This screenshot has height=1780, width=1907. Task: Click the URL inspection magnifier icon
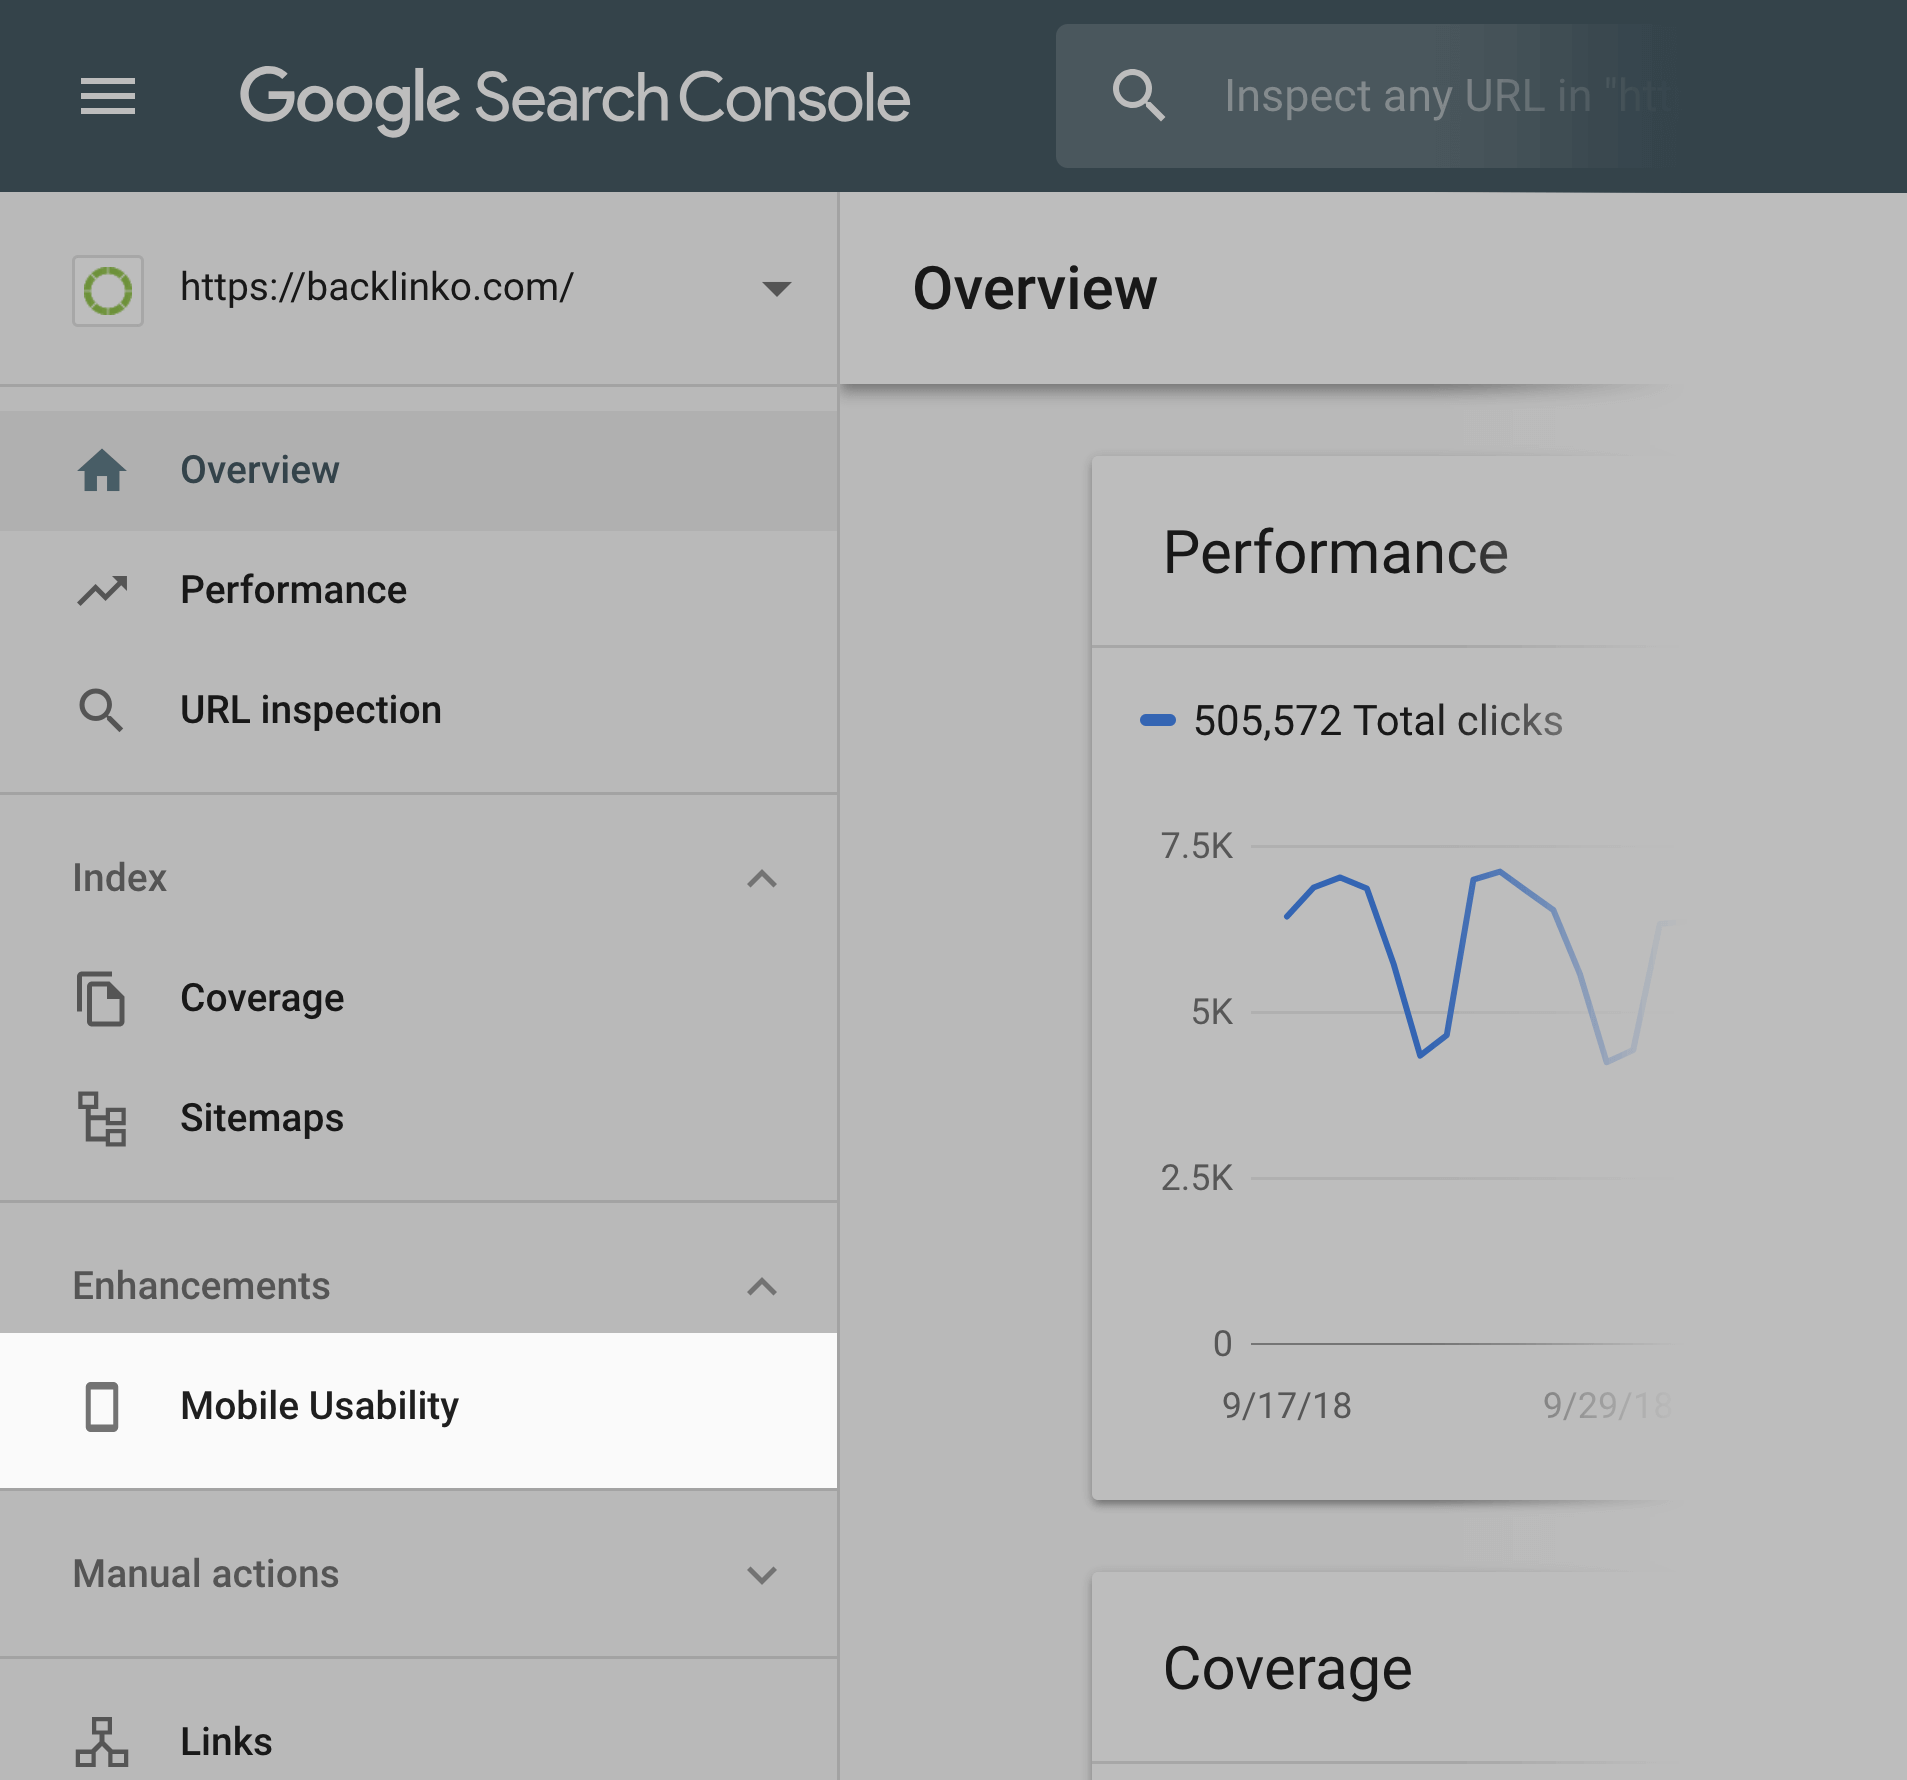point(102,710)
